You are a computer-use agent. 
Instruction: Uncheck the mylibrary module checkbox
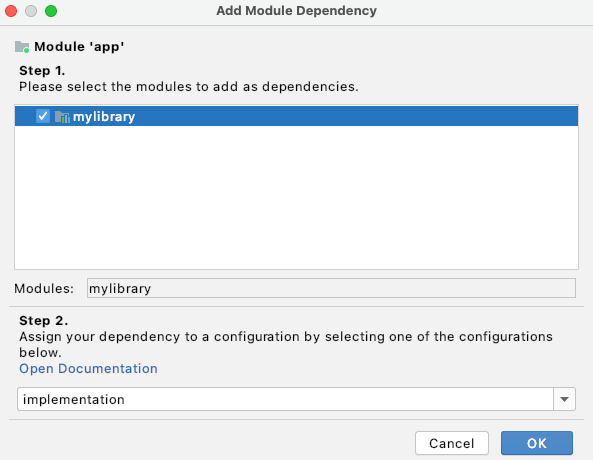click(x=43, y=116)
